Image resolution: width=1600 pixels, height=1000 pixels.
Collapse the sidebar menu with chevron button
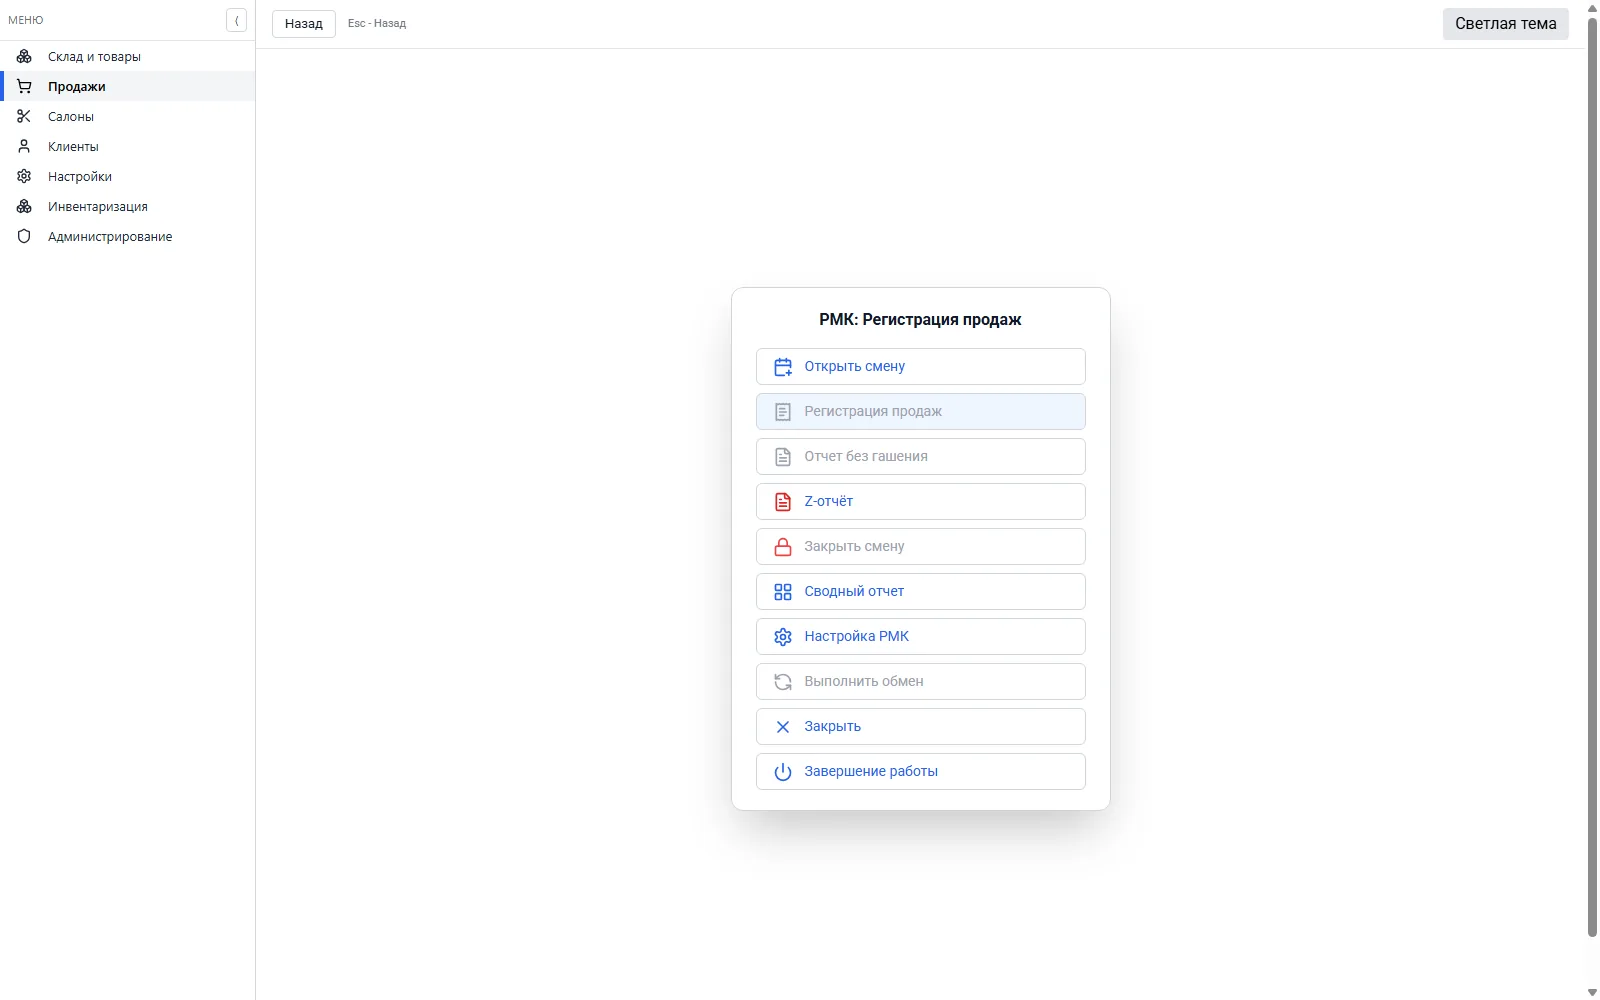(x=236, y=20)
